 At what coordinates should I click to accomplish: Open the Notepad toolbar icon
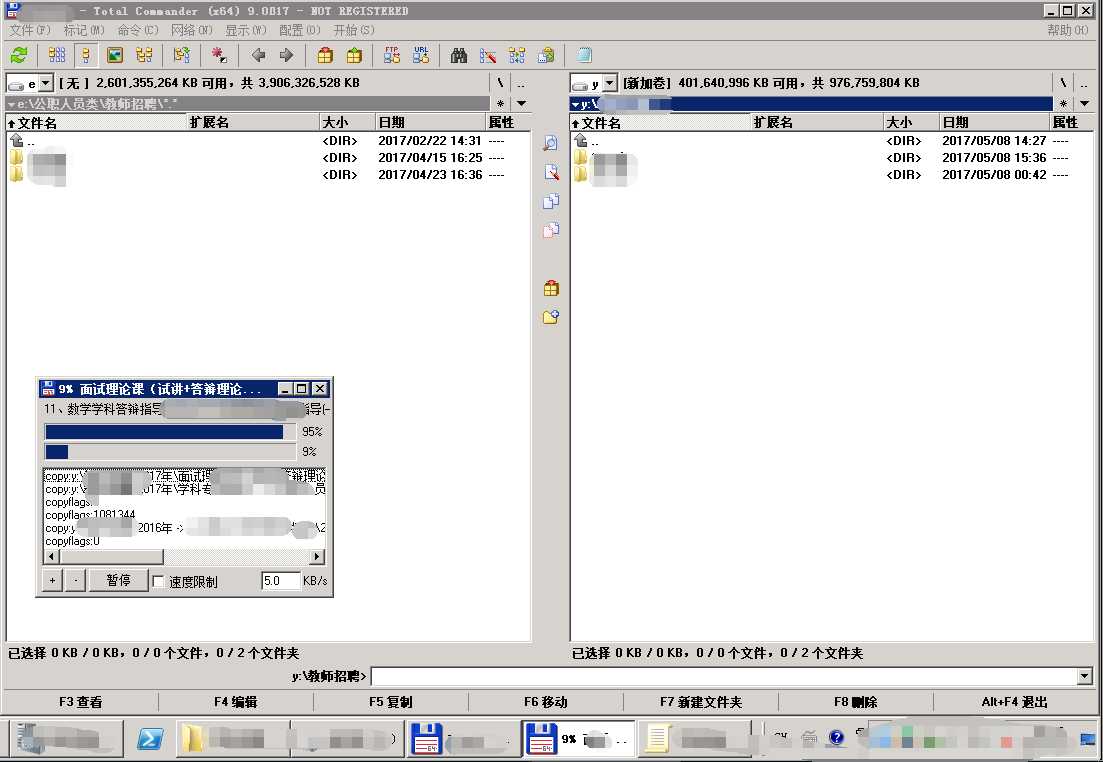tap(584, 55)
